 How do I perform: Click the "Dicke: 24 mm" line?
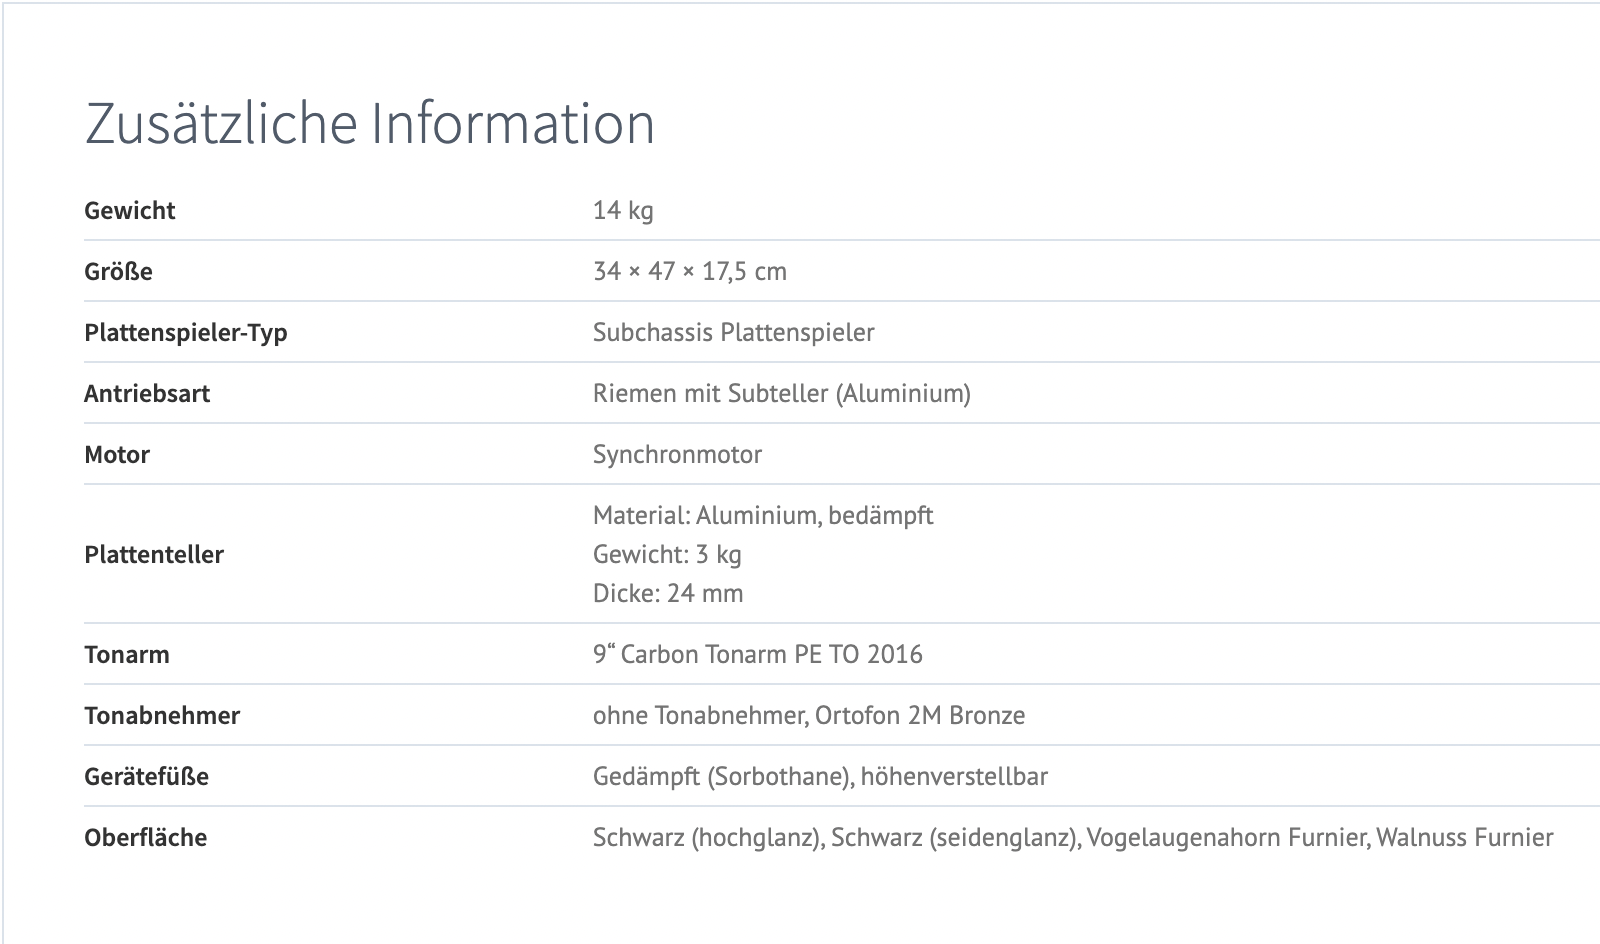point(667,594)
